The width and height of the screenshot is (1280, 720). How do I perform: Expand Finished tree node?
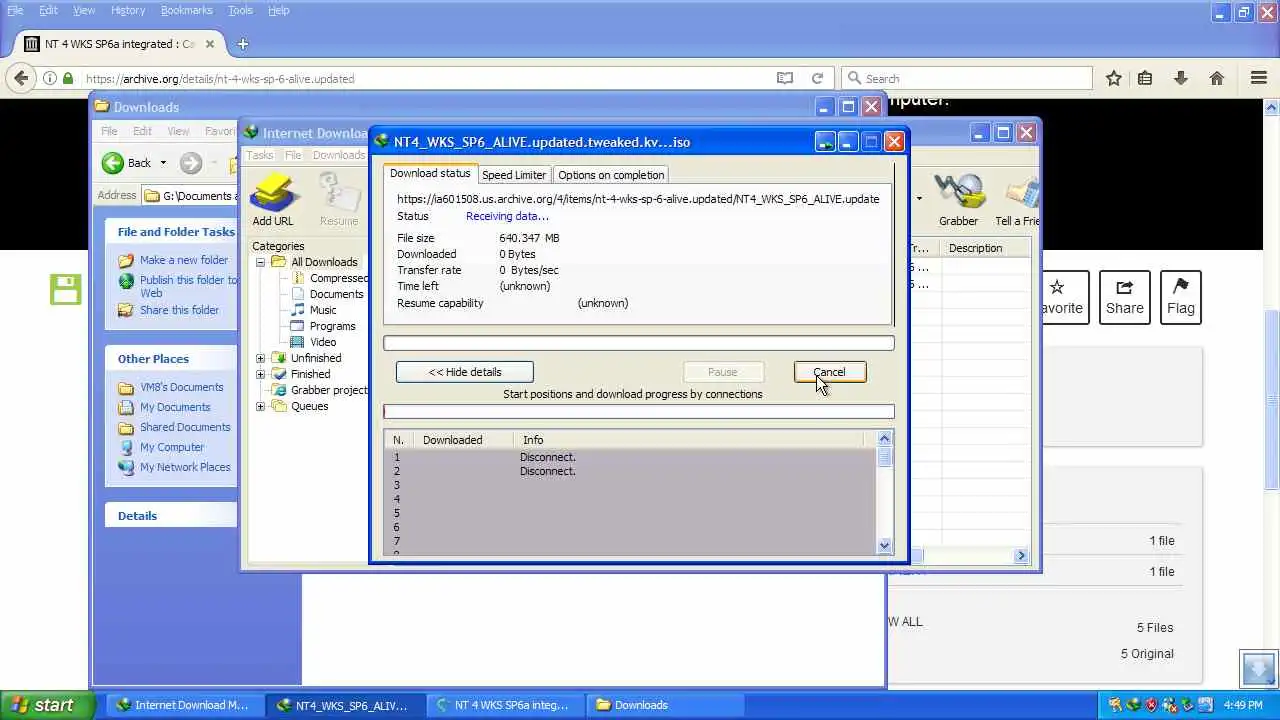[x=260, y=374]
